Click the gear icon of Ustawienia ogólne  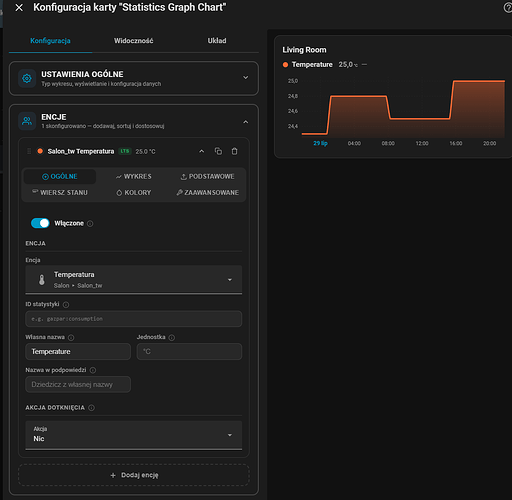tap(27, 78)
